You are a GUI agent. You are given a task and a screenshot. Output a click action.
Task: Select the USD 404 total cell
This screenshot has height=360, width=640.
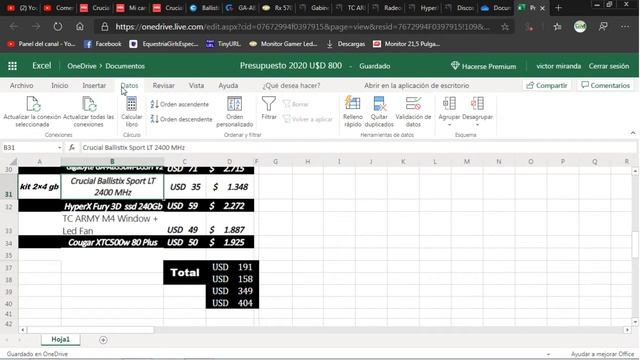pyautogui.click(x=232, y=303)
